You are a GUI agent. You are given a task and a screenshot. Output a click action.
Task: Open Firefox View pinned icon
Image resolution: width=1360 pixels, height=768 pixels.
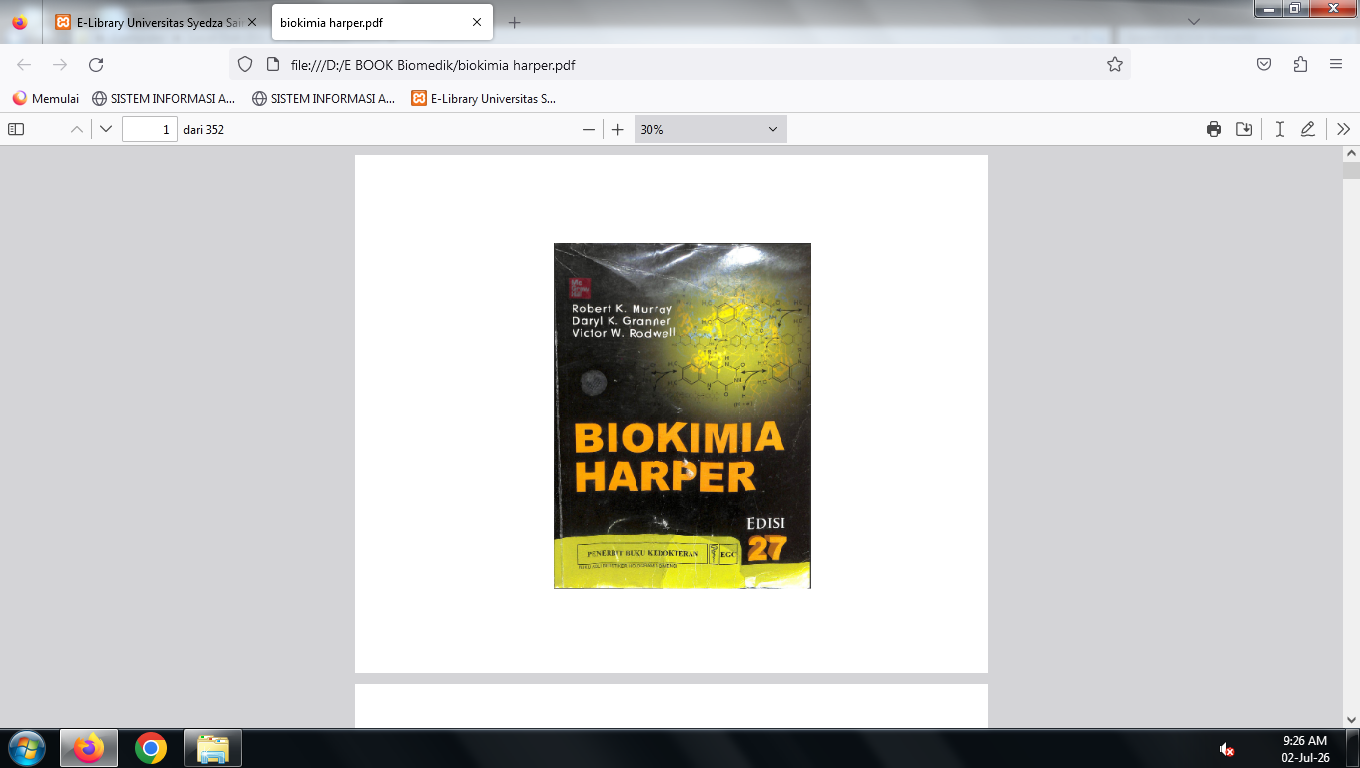[20, 22]
